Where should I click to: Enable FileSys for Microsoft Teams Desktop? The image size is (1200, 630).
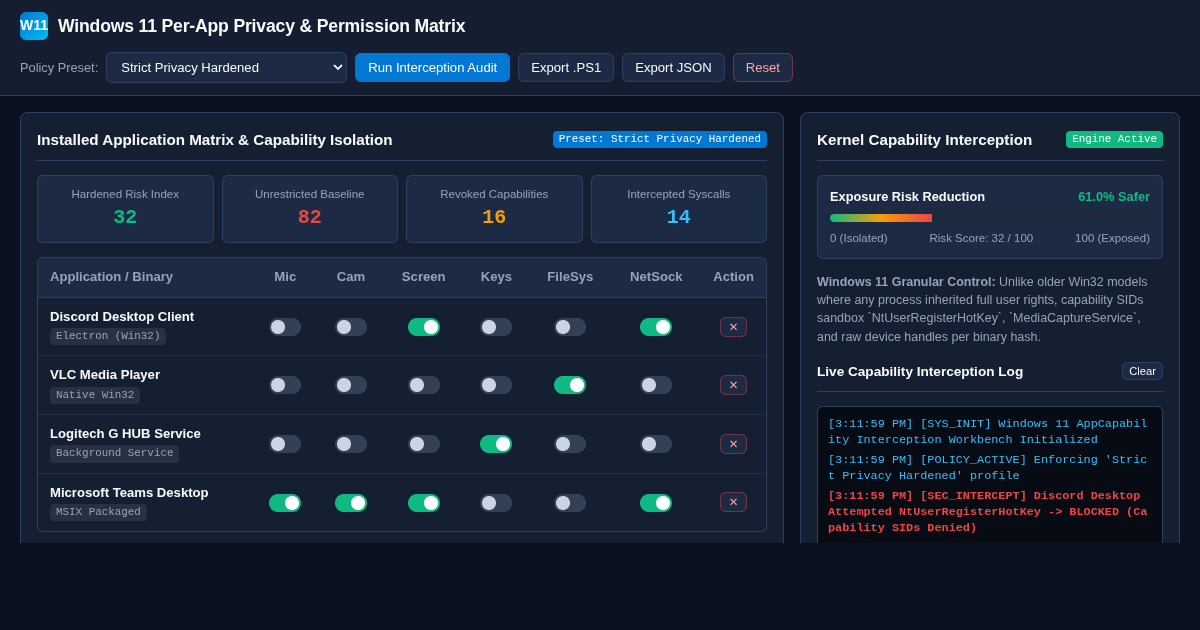[x=570, y=503]
